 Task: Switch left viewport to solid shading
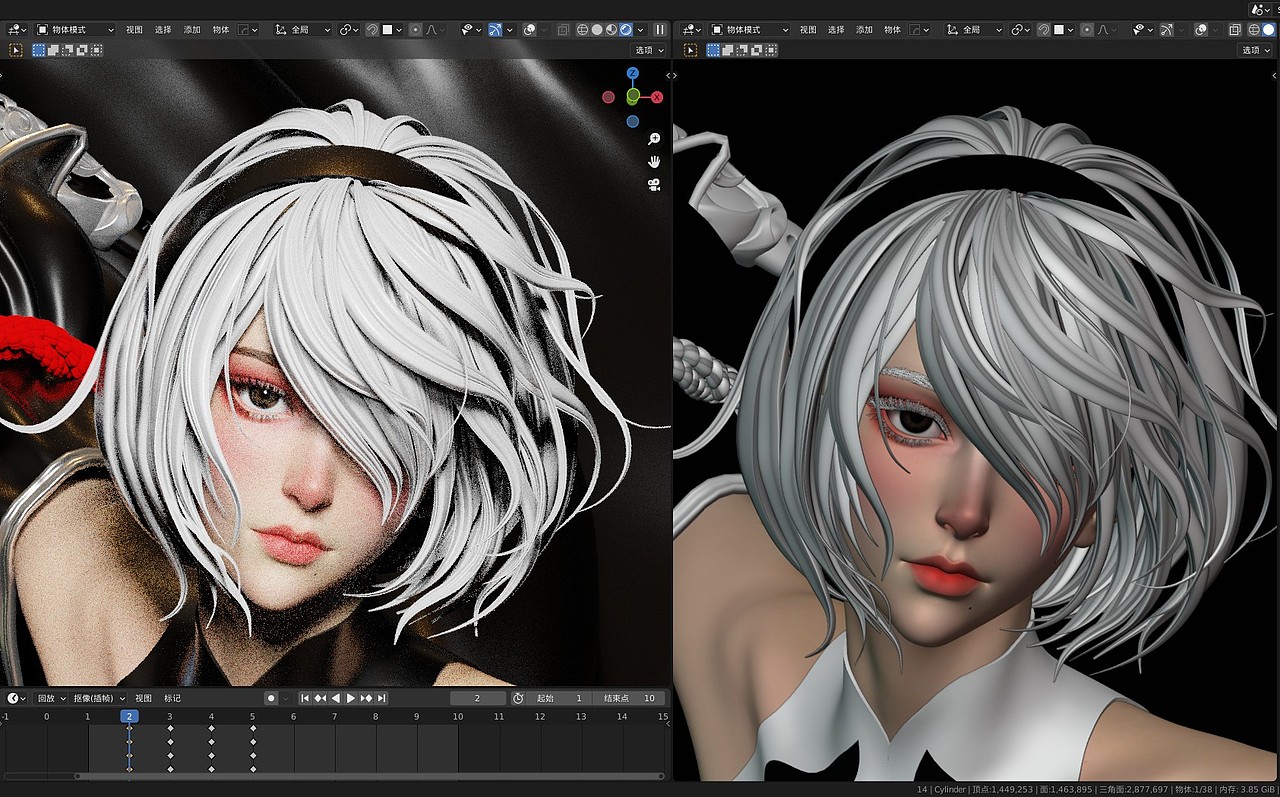pos(597,30)
